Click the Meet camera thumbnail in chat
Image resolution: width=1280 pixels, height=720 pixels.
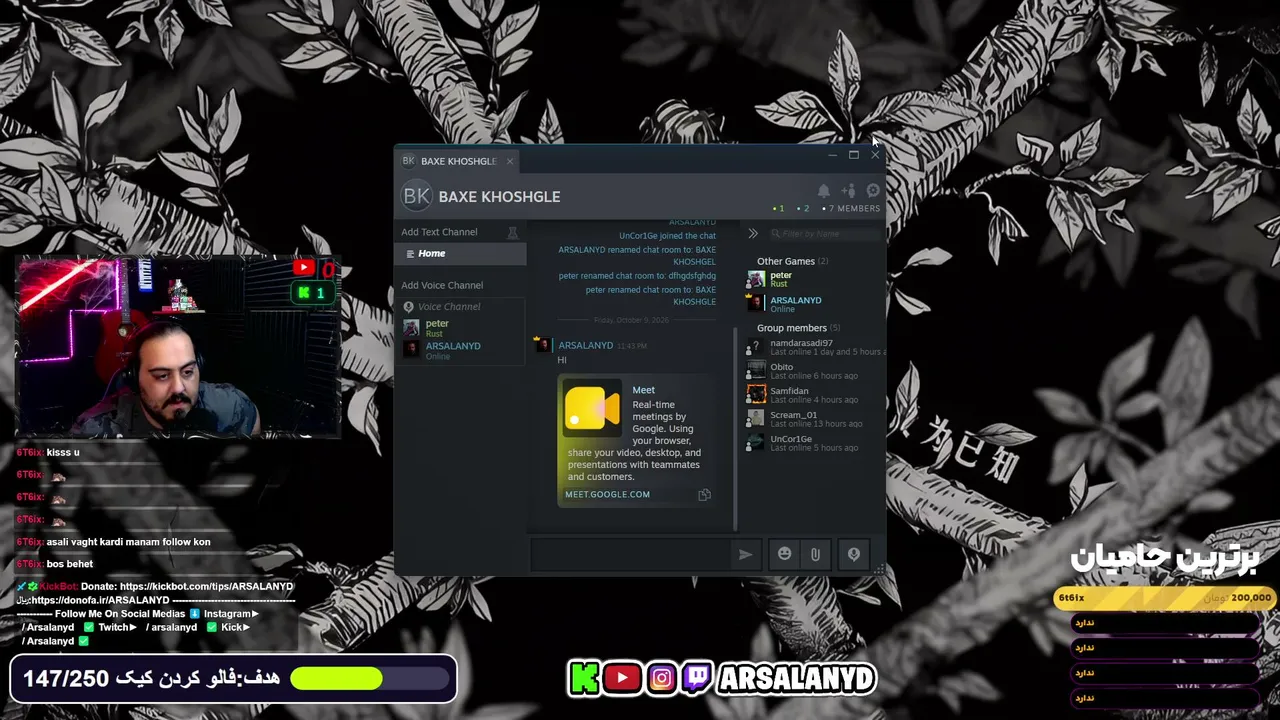click(592, 410)
